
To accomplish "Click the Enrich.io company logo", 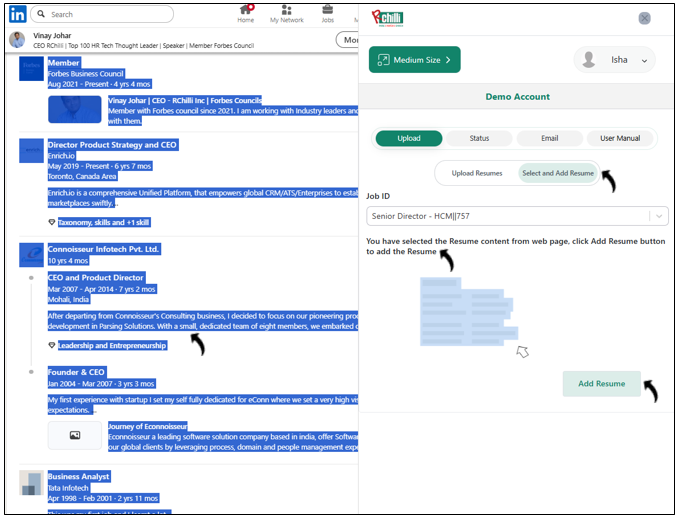I will (x=31, y=150).
